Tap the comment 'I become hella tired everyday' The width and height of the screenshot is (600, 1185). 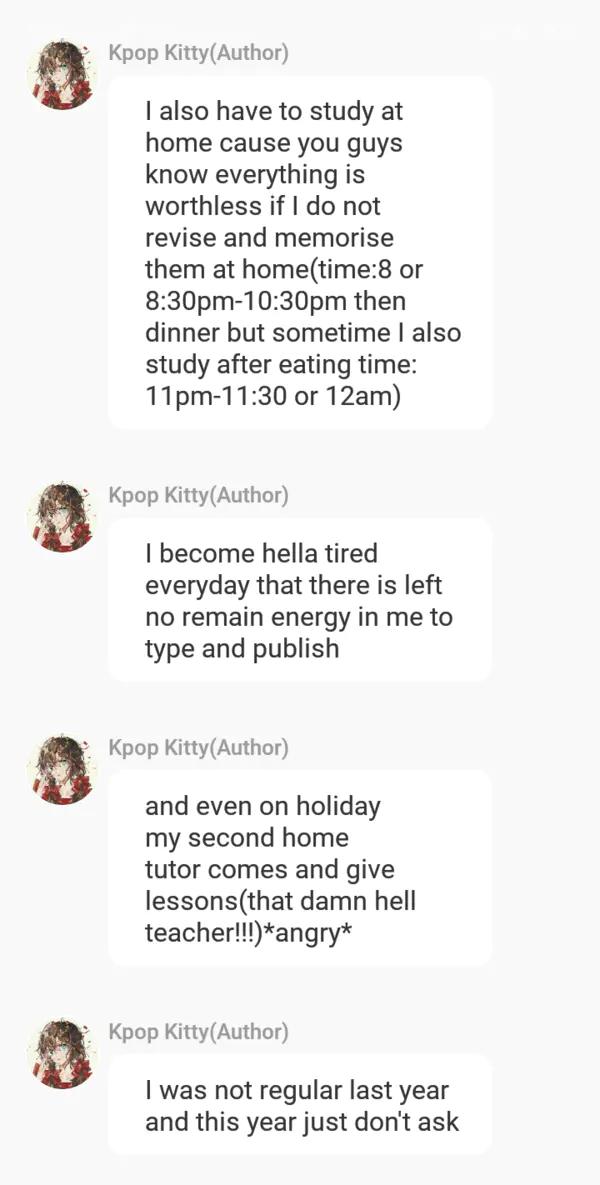click(300, 600)
